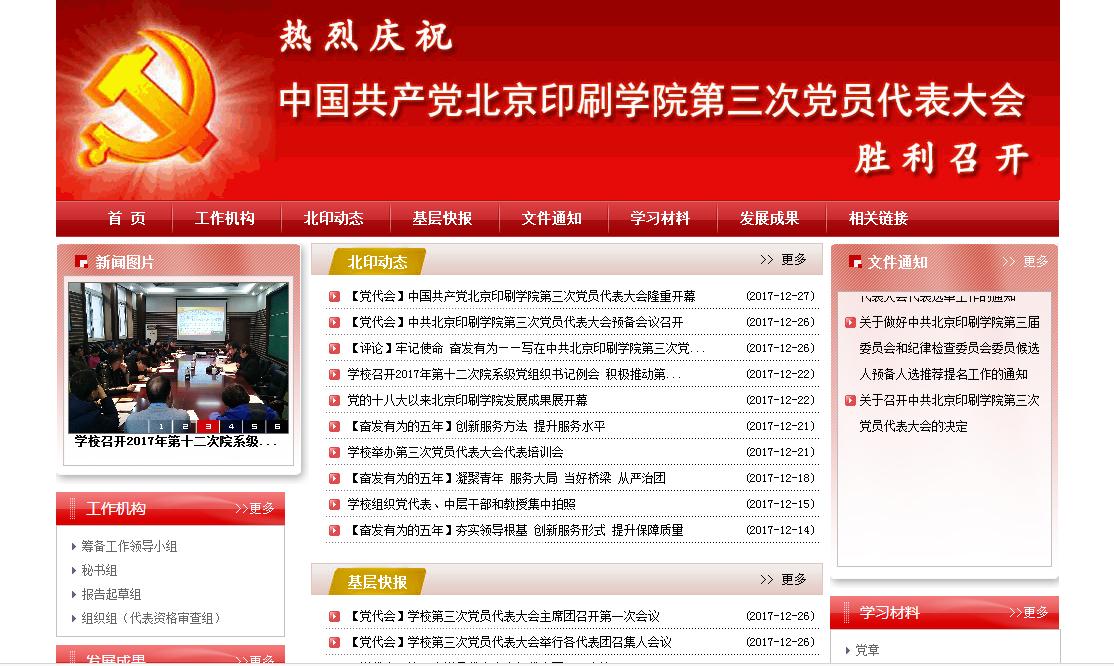1114x666 pixels.
Task: Select 基层快报 in the navigation bar
Action: pyautogui.click(x=442, y=218)
